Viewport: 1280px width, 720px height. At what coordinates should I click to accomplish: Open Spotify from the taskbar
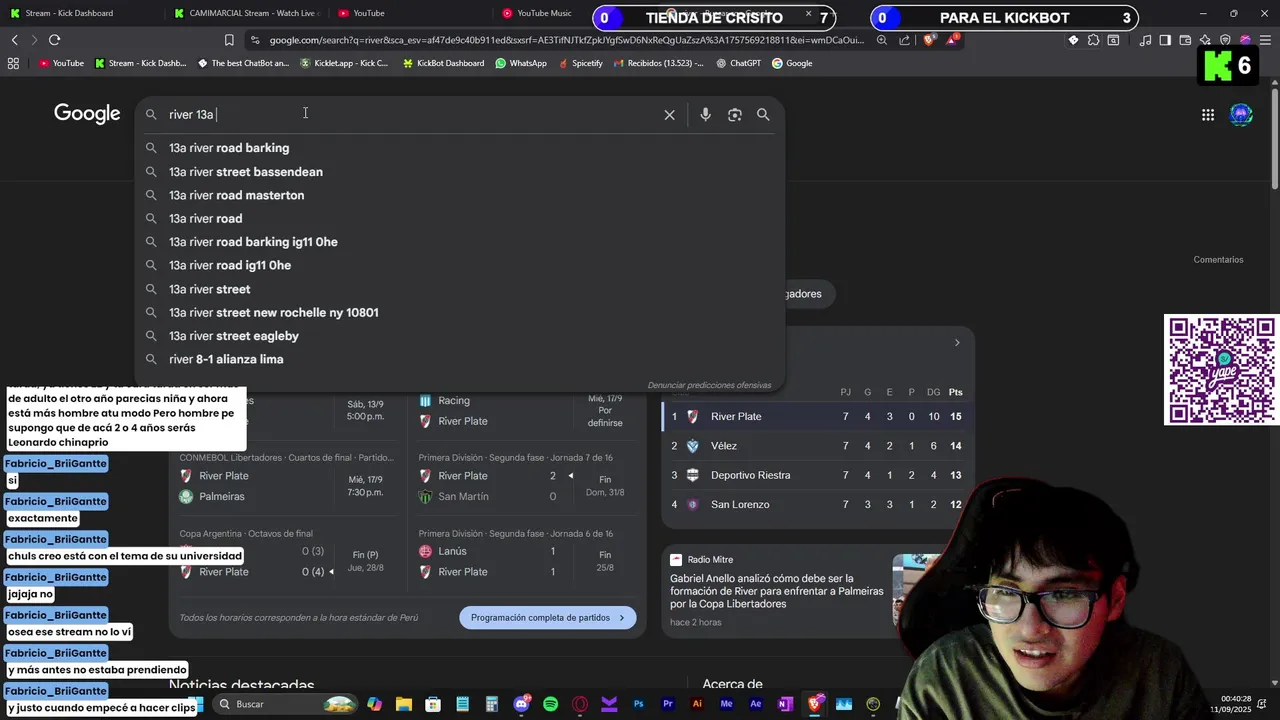click(x=550, y=704)
